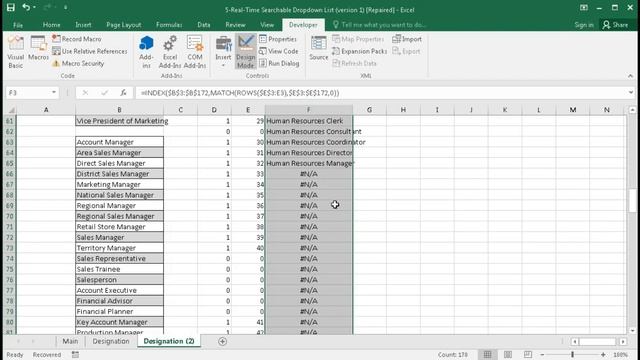This screenshot has width=640, height=360.
Task: Click View Code
Action: pos(279,51)
